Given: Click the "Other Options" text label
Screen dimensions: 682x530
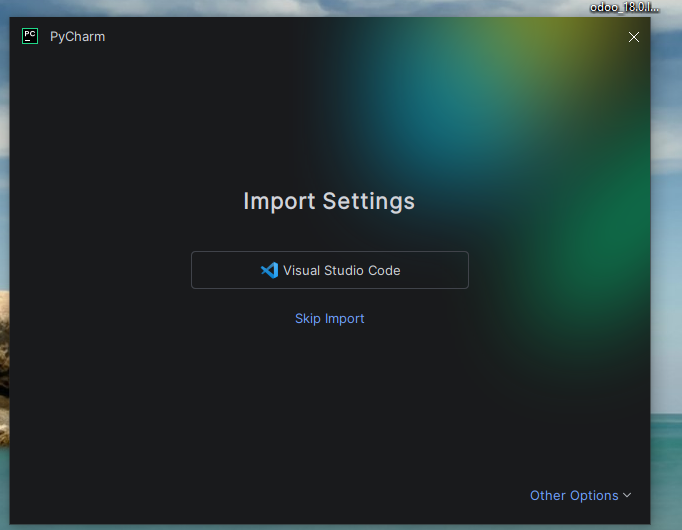Looking at the screenshot, I should pos(574,495).
